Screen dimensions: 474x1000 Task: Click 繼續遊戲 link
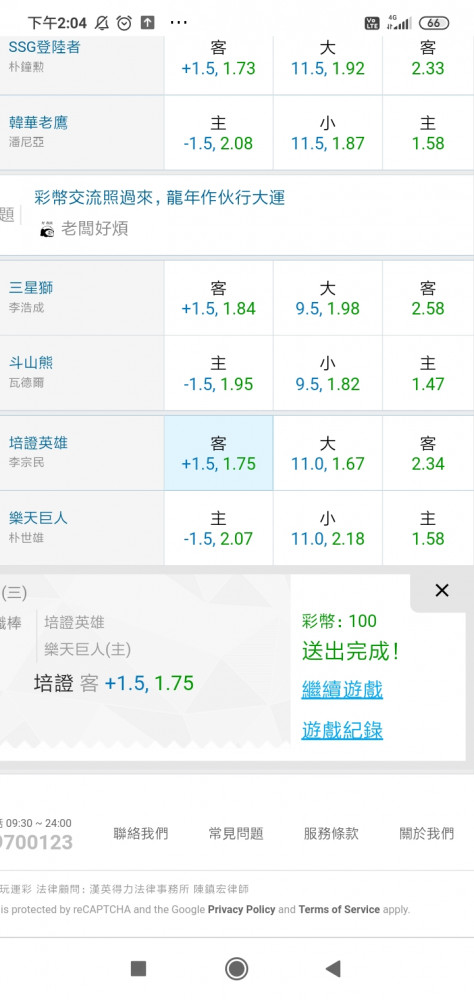tap(342, 689)
